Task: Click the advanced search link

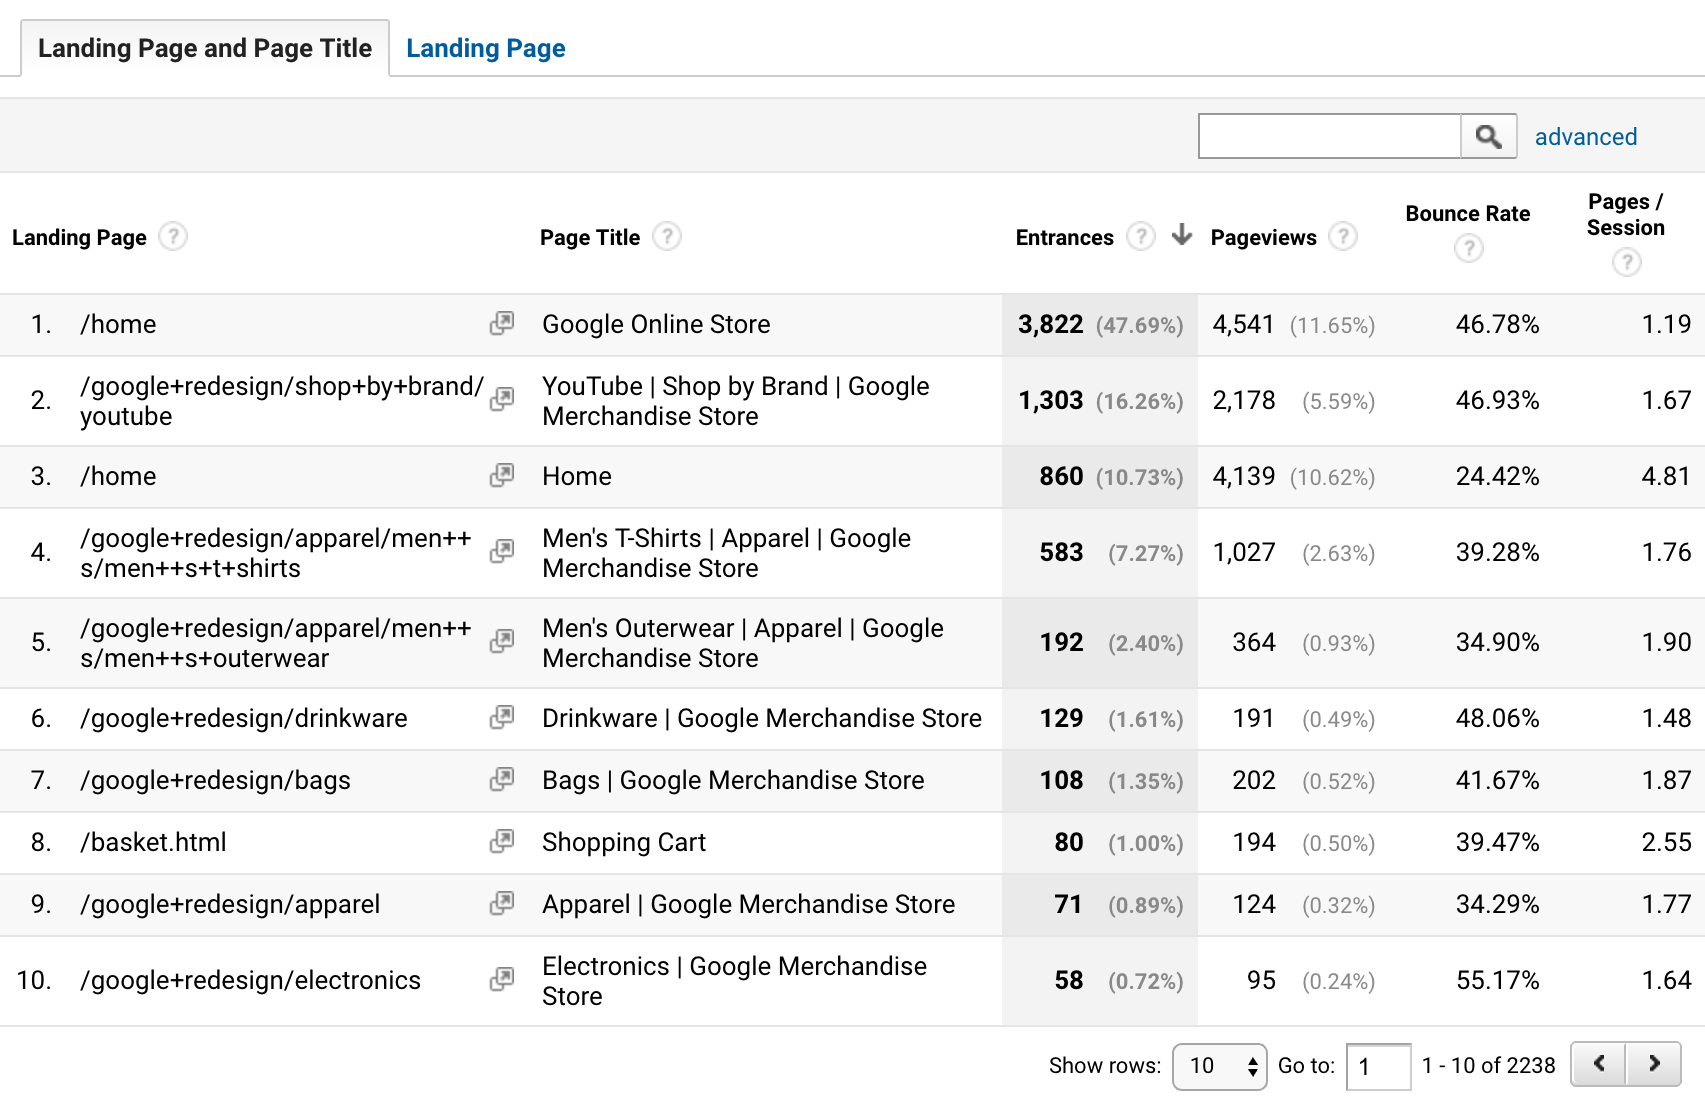Action: [x=1586, y=136]
